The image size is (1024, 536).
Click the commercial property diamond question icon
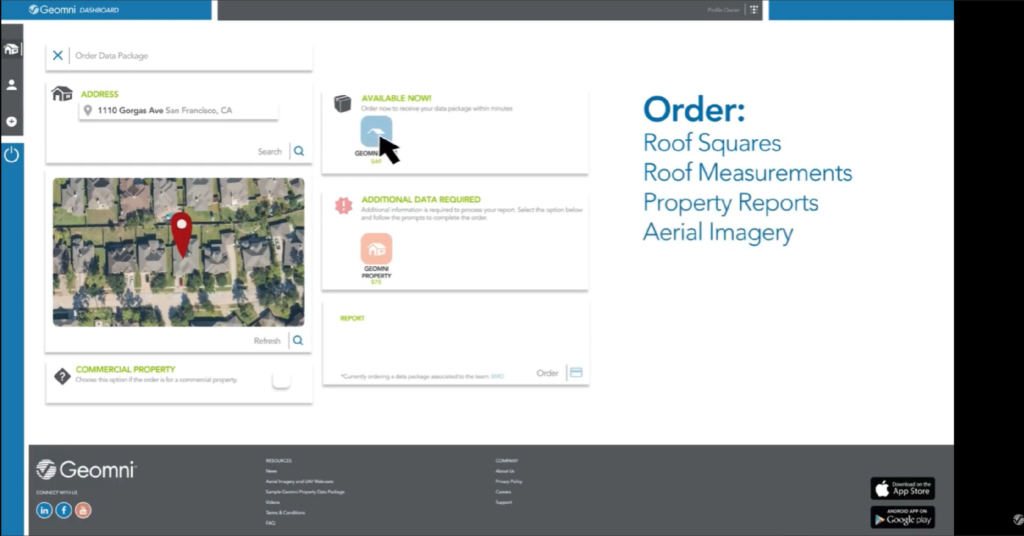coord(62,376)
